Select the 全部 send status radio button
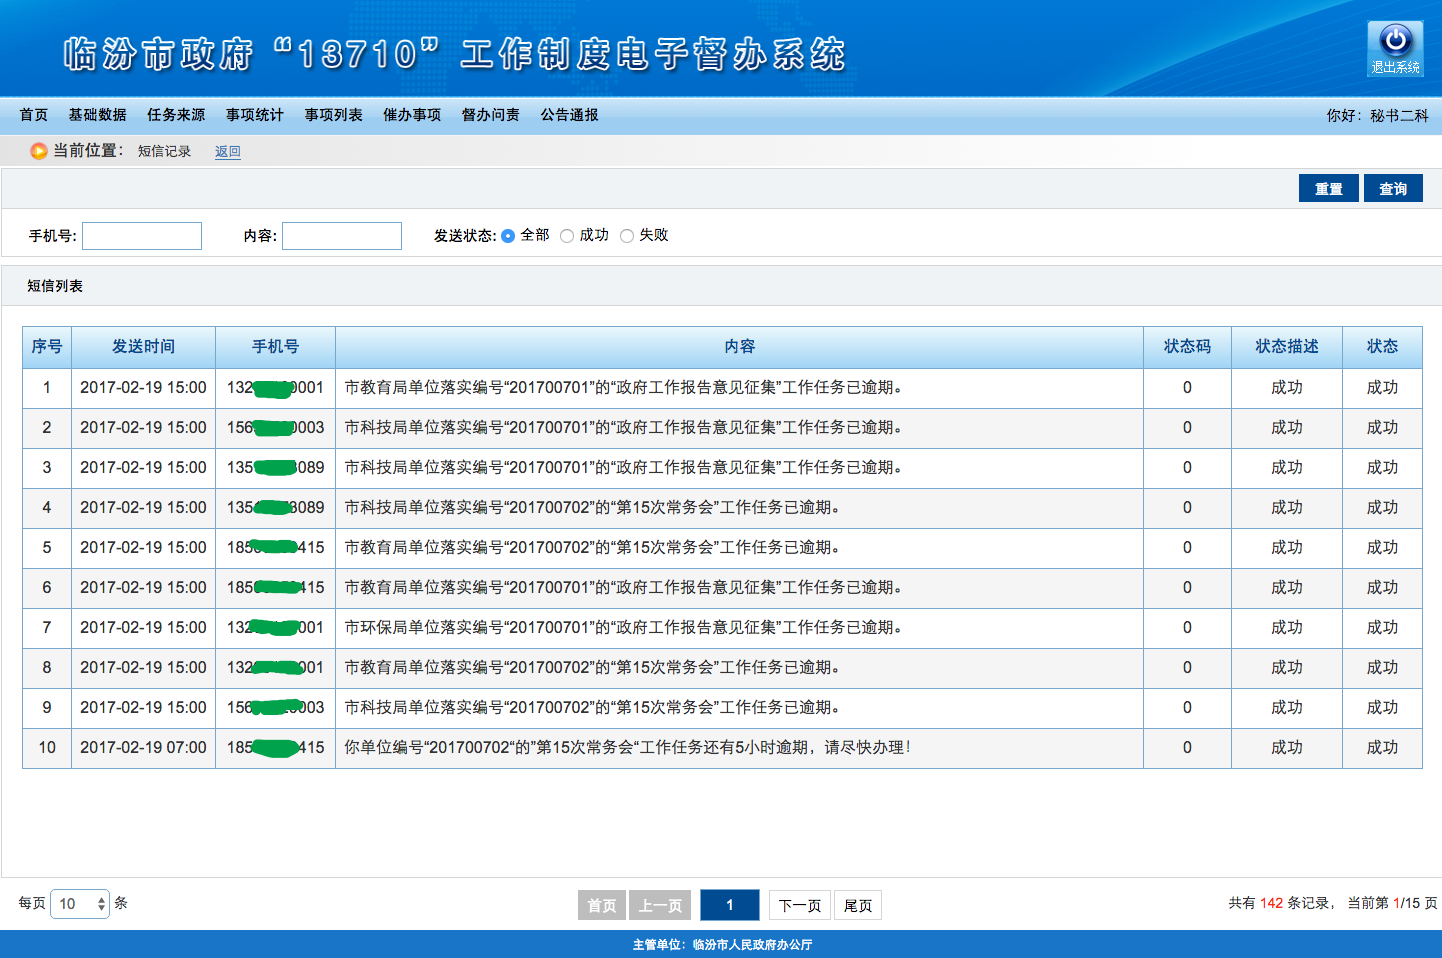The image size is (1442, 958). 508,236
